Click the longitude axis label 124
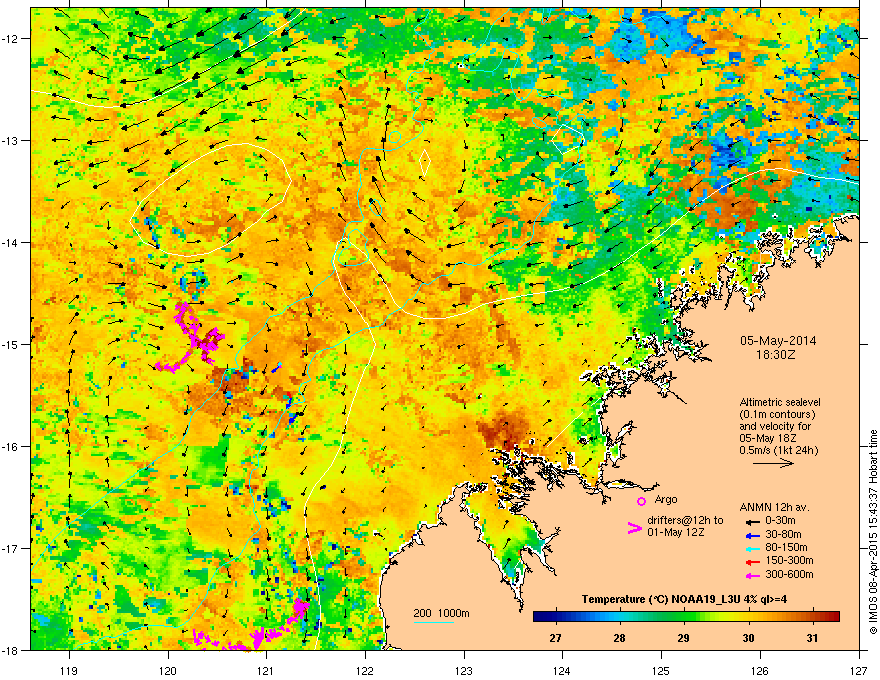The width and height of the screenshot is (880, 680). (x=562, y=670)
